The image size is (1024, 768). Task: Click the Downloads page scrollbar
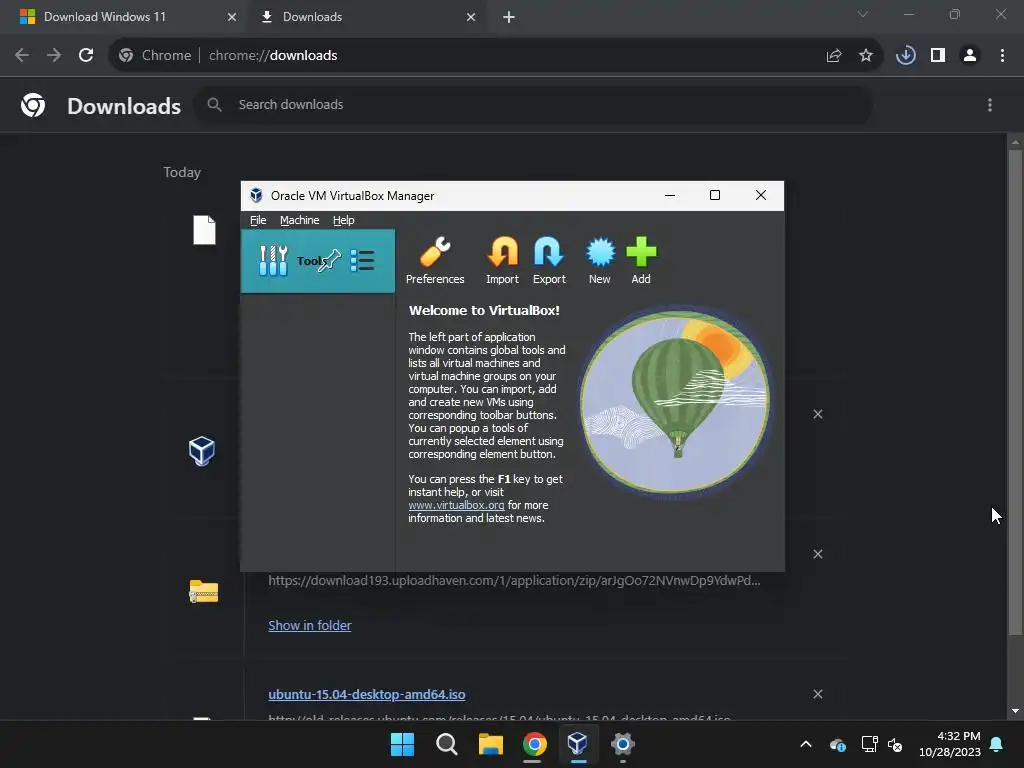[x=1015, y=392]
